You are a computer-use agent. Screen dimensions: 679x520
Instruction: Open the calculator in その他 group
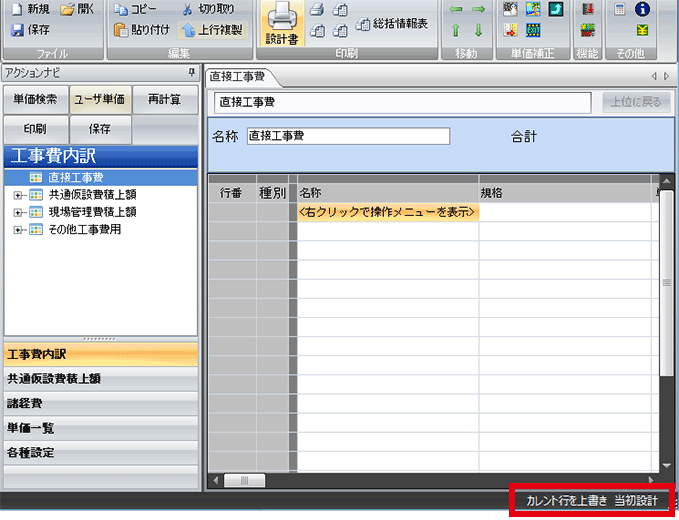pyautogui.click(x=620, y=9)
